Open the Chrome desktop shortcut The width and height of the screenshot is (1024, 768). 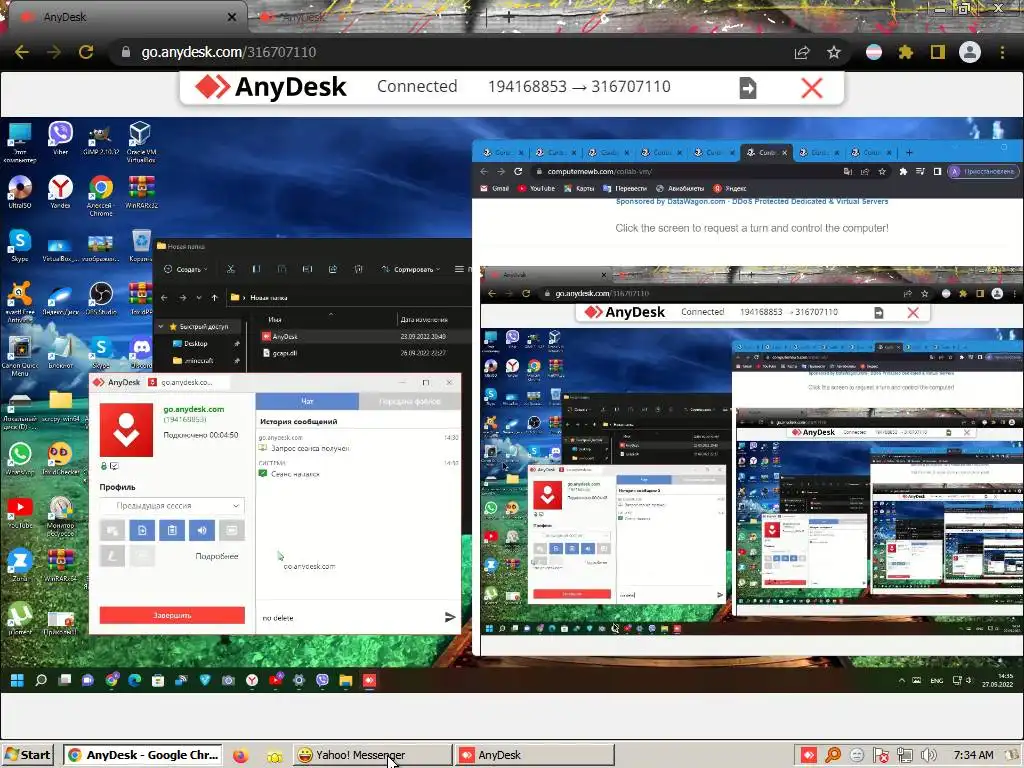101,195
